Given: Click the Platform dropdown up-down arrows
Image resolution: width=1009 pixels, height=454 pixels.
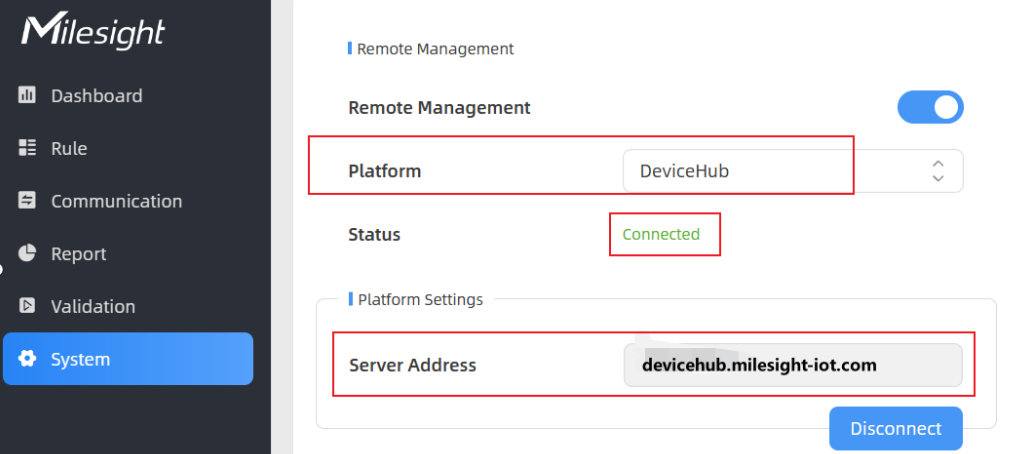Looking at the screenshot, I should coord(938,171).
